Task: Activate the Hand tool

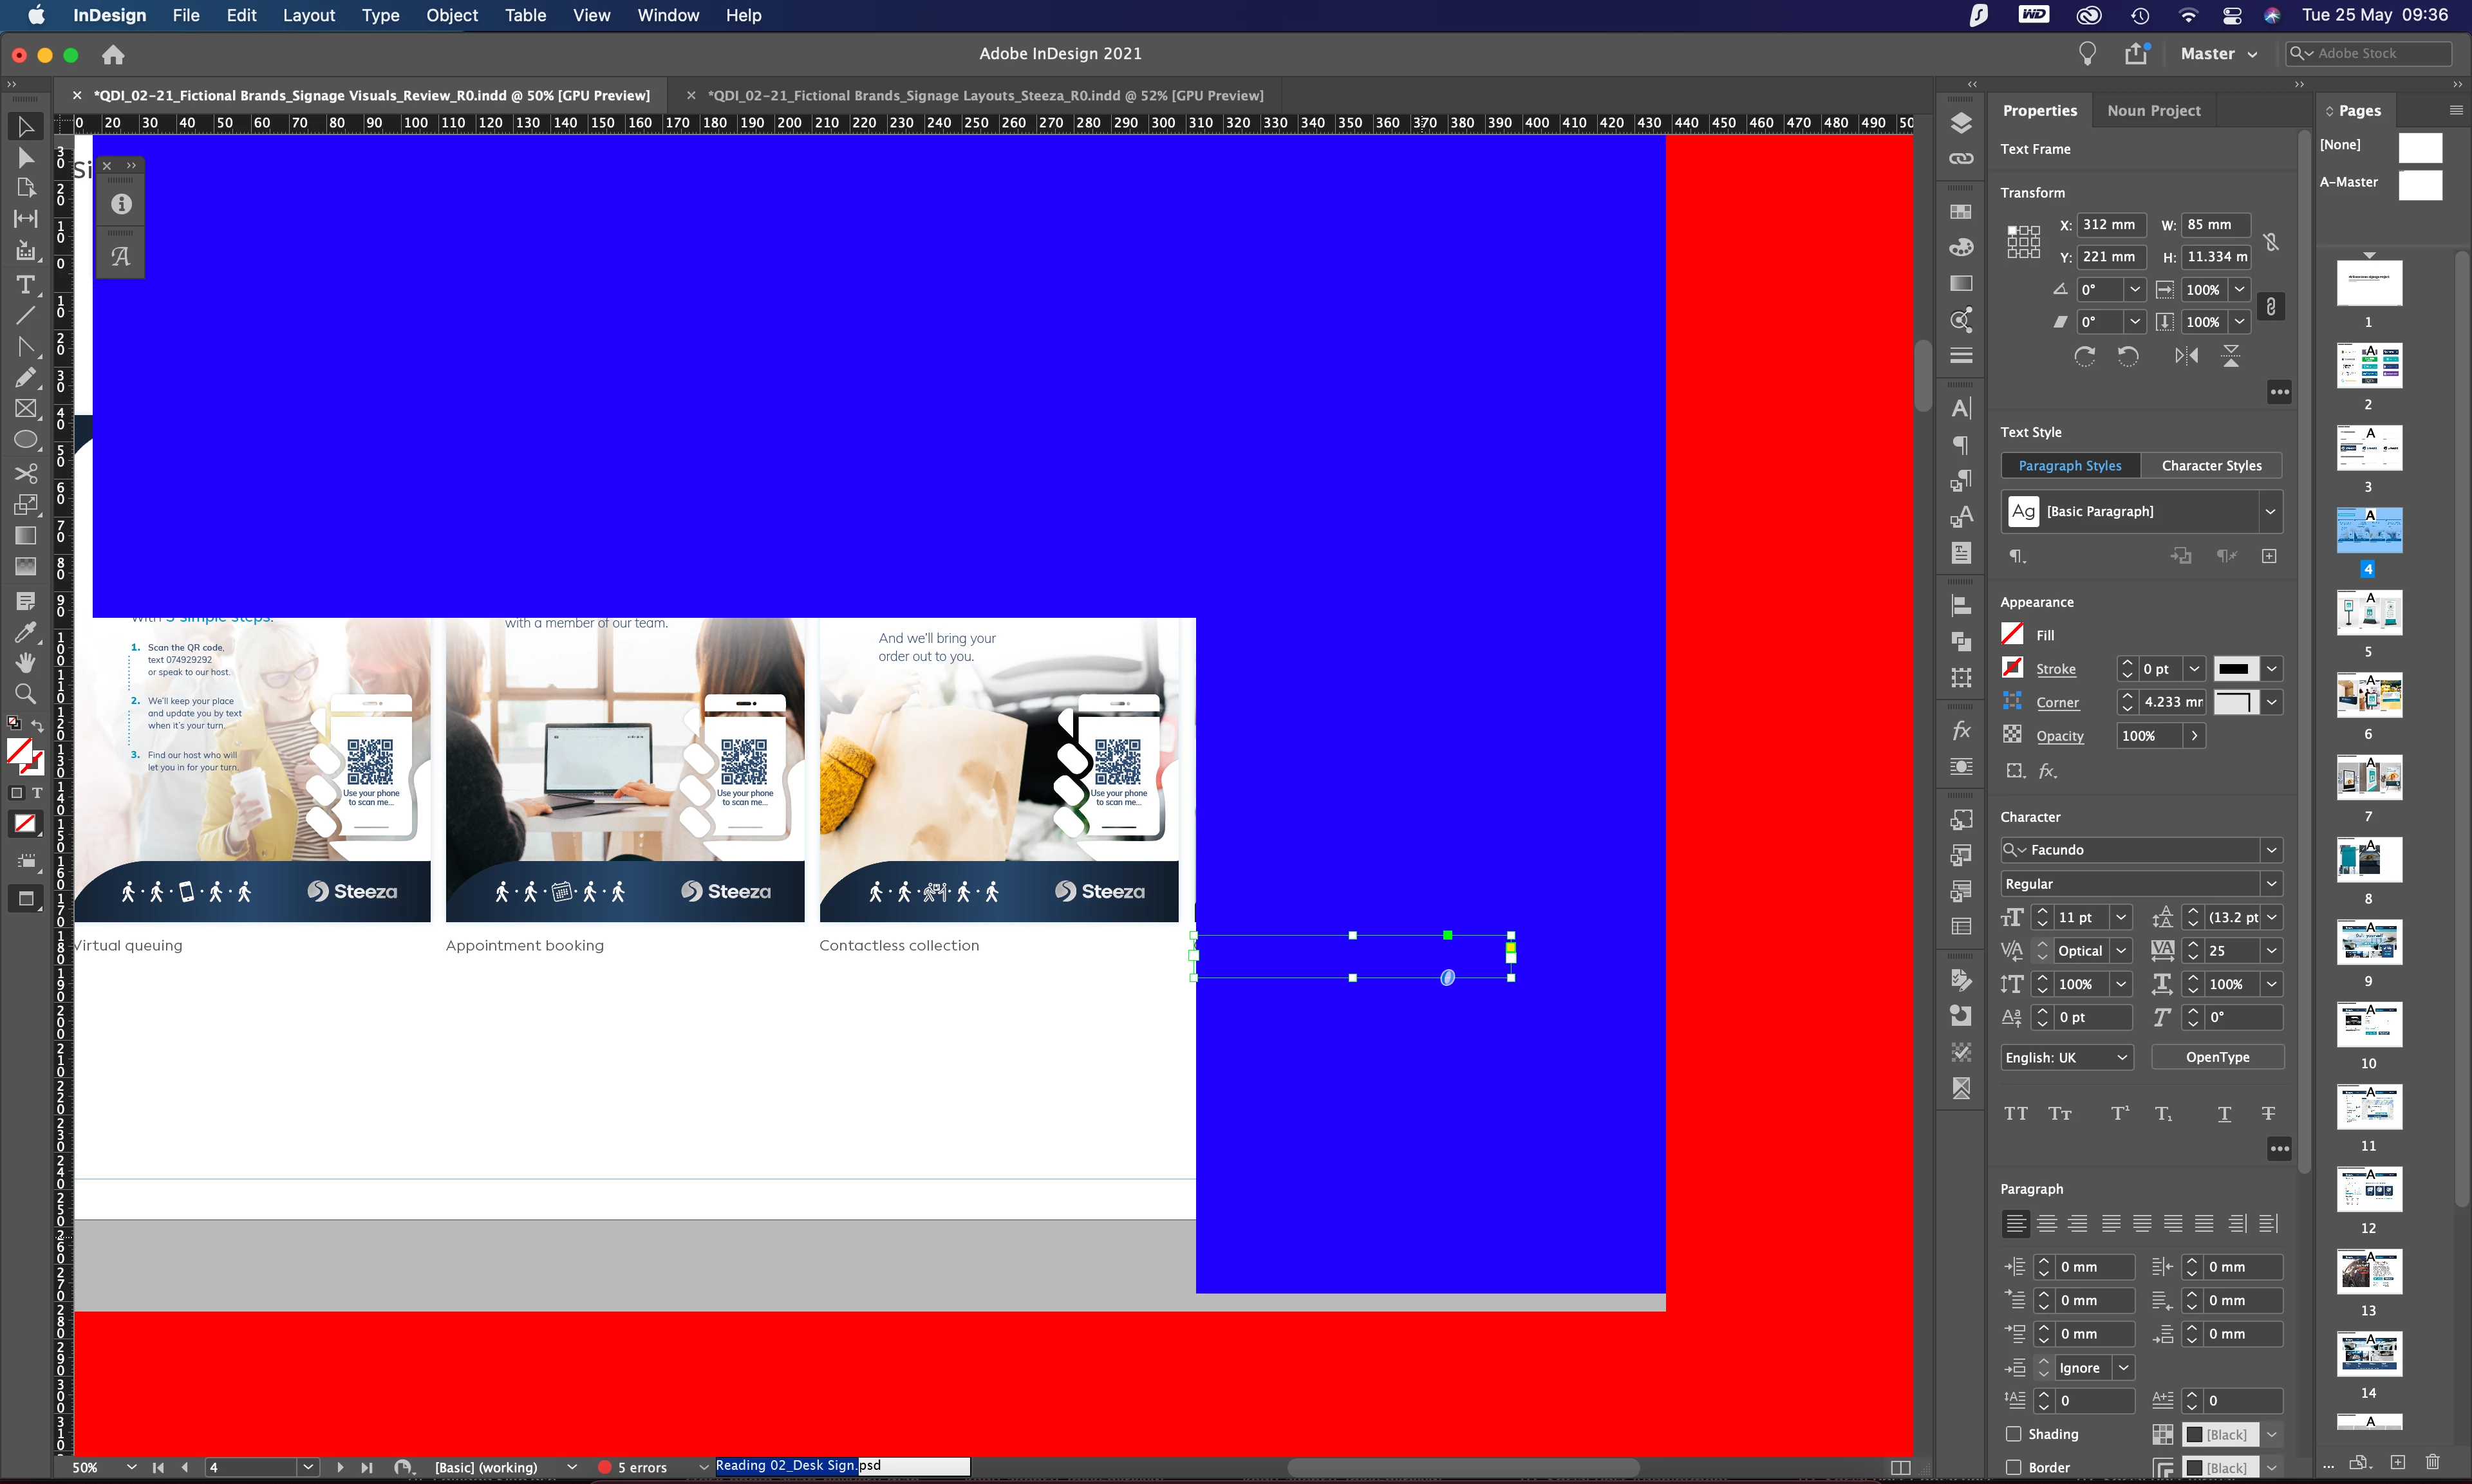Action: pyautogui.click(x=26, y=662)
